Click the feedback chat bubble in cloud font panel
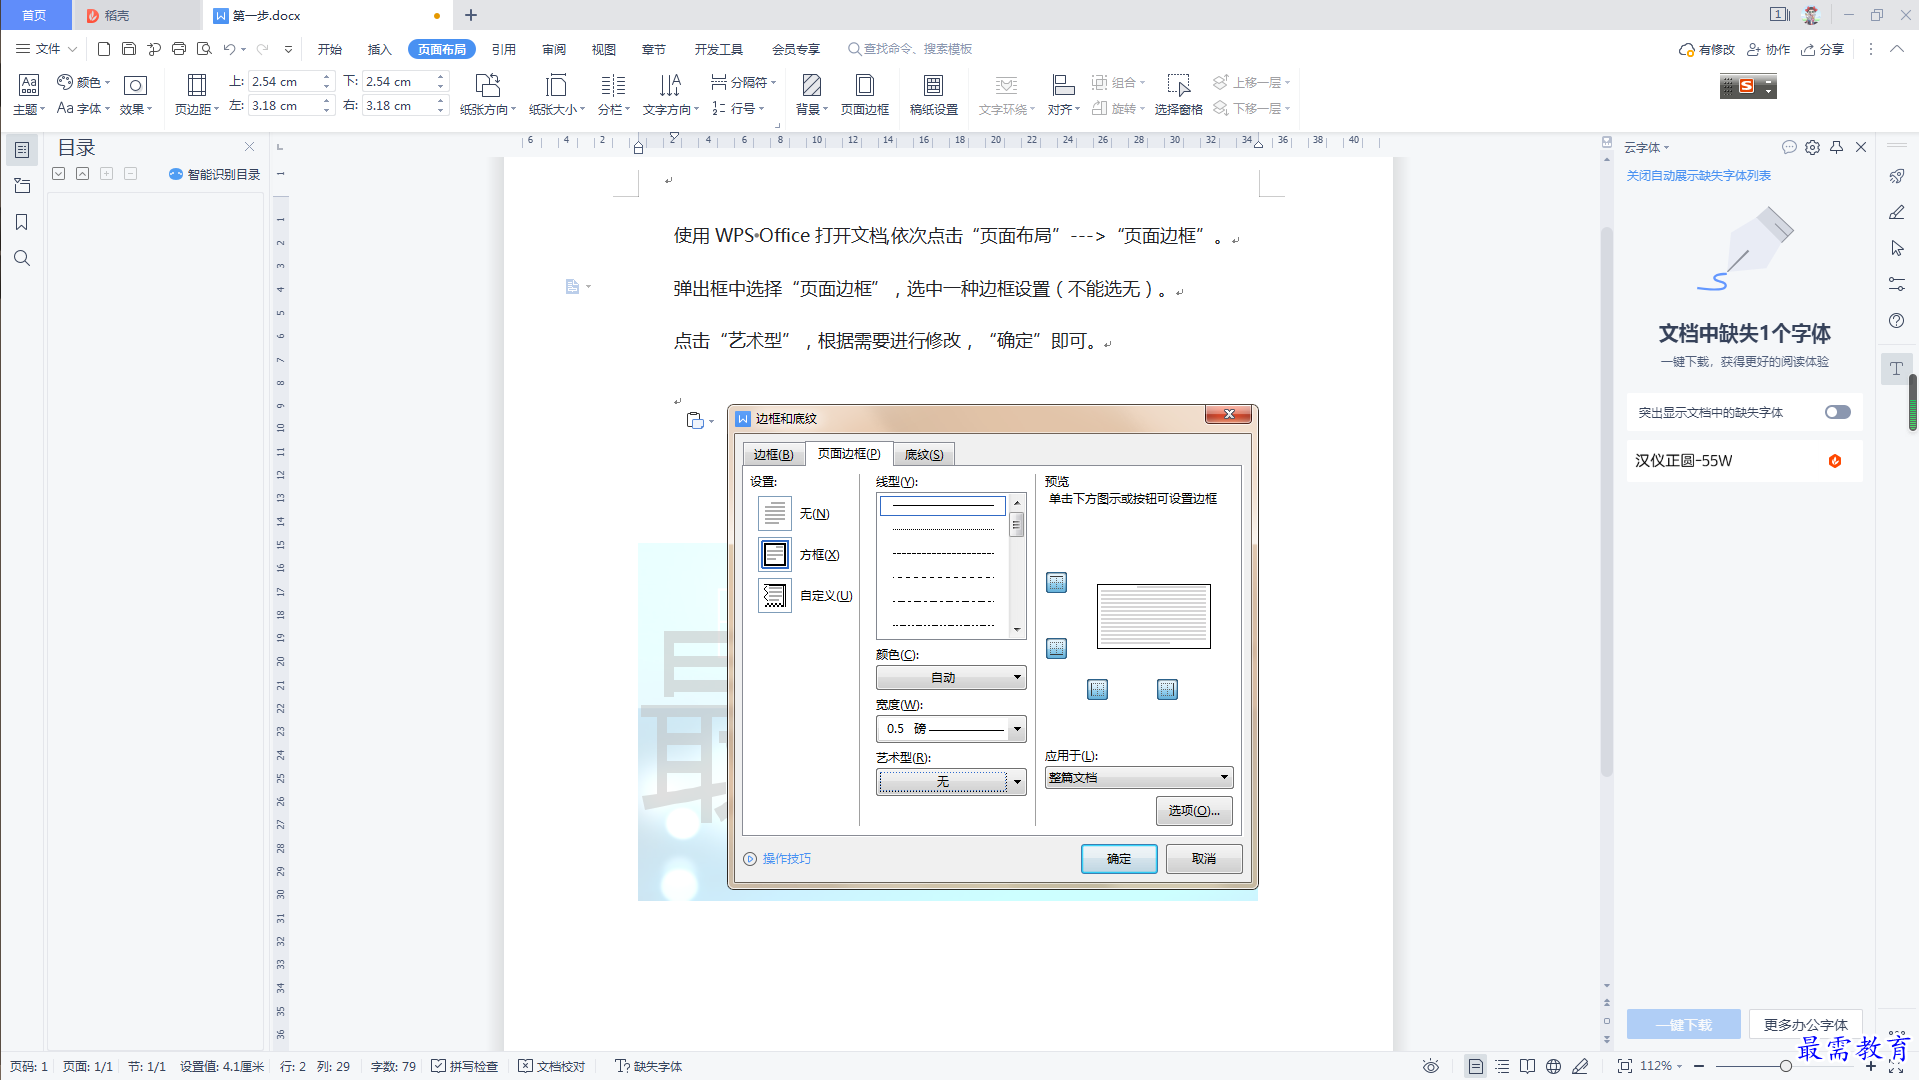 click(1789, 147)
